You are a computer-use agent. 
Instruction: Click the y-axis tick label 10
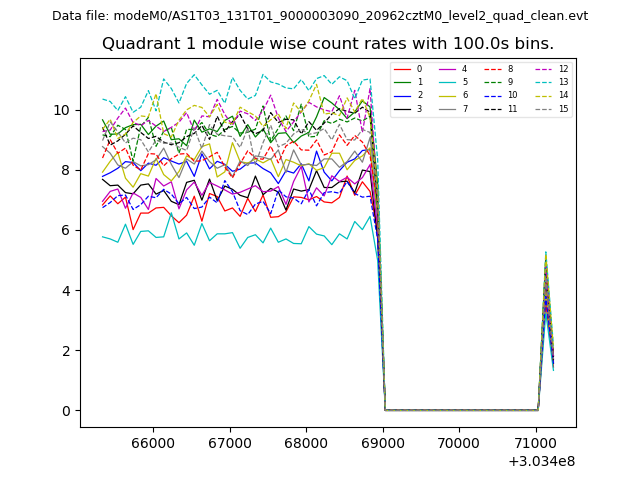click(x=62, y=110)
